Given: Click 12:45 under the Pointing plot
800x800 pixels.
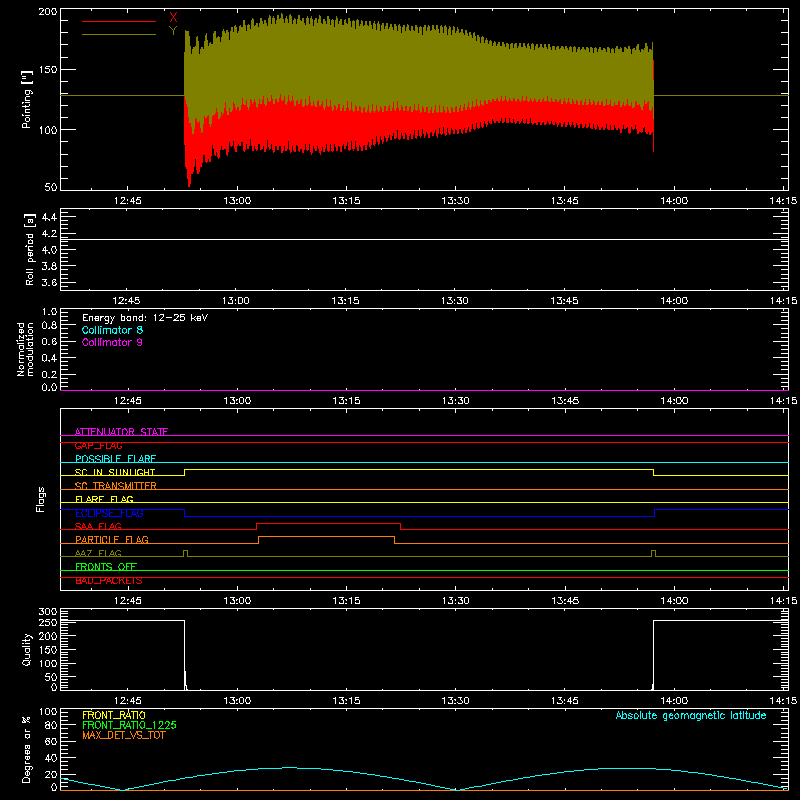Looking at the screenshot, I should point(128,201).
